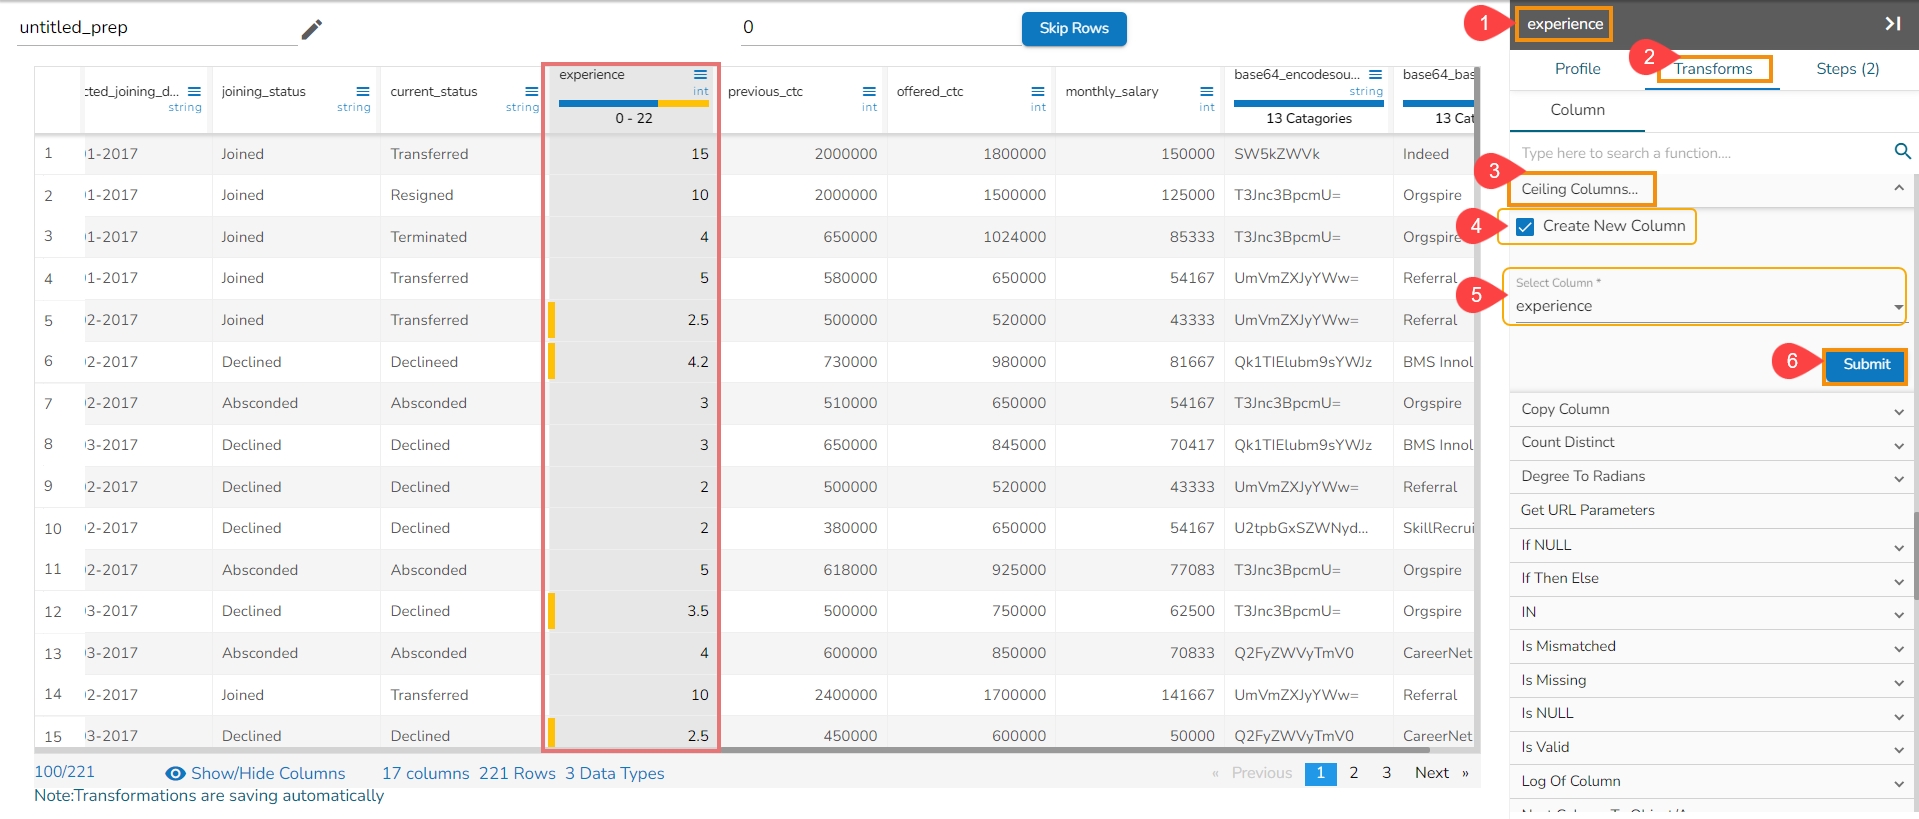Switch to the Profile tab
The height and width of the screenshot is (819, 1919).
(x=1577, y=69)
